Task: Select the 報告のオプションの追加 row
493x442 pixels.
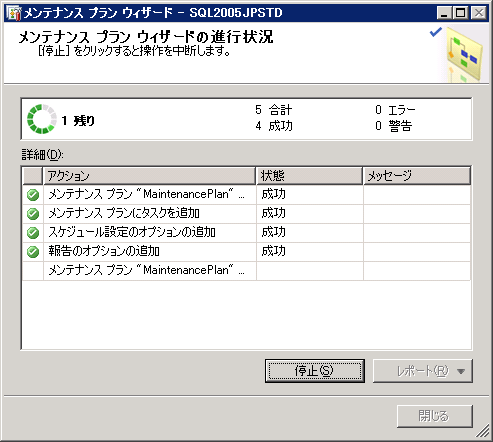Action: pos(246,252)
